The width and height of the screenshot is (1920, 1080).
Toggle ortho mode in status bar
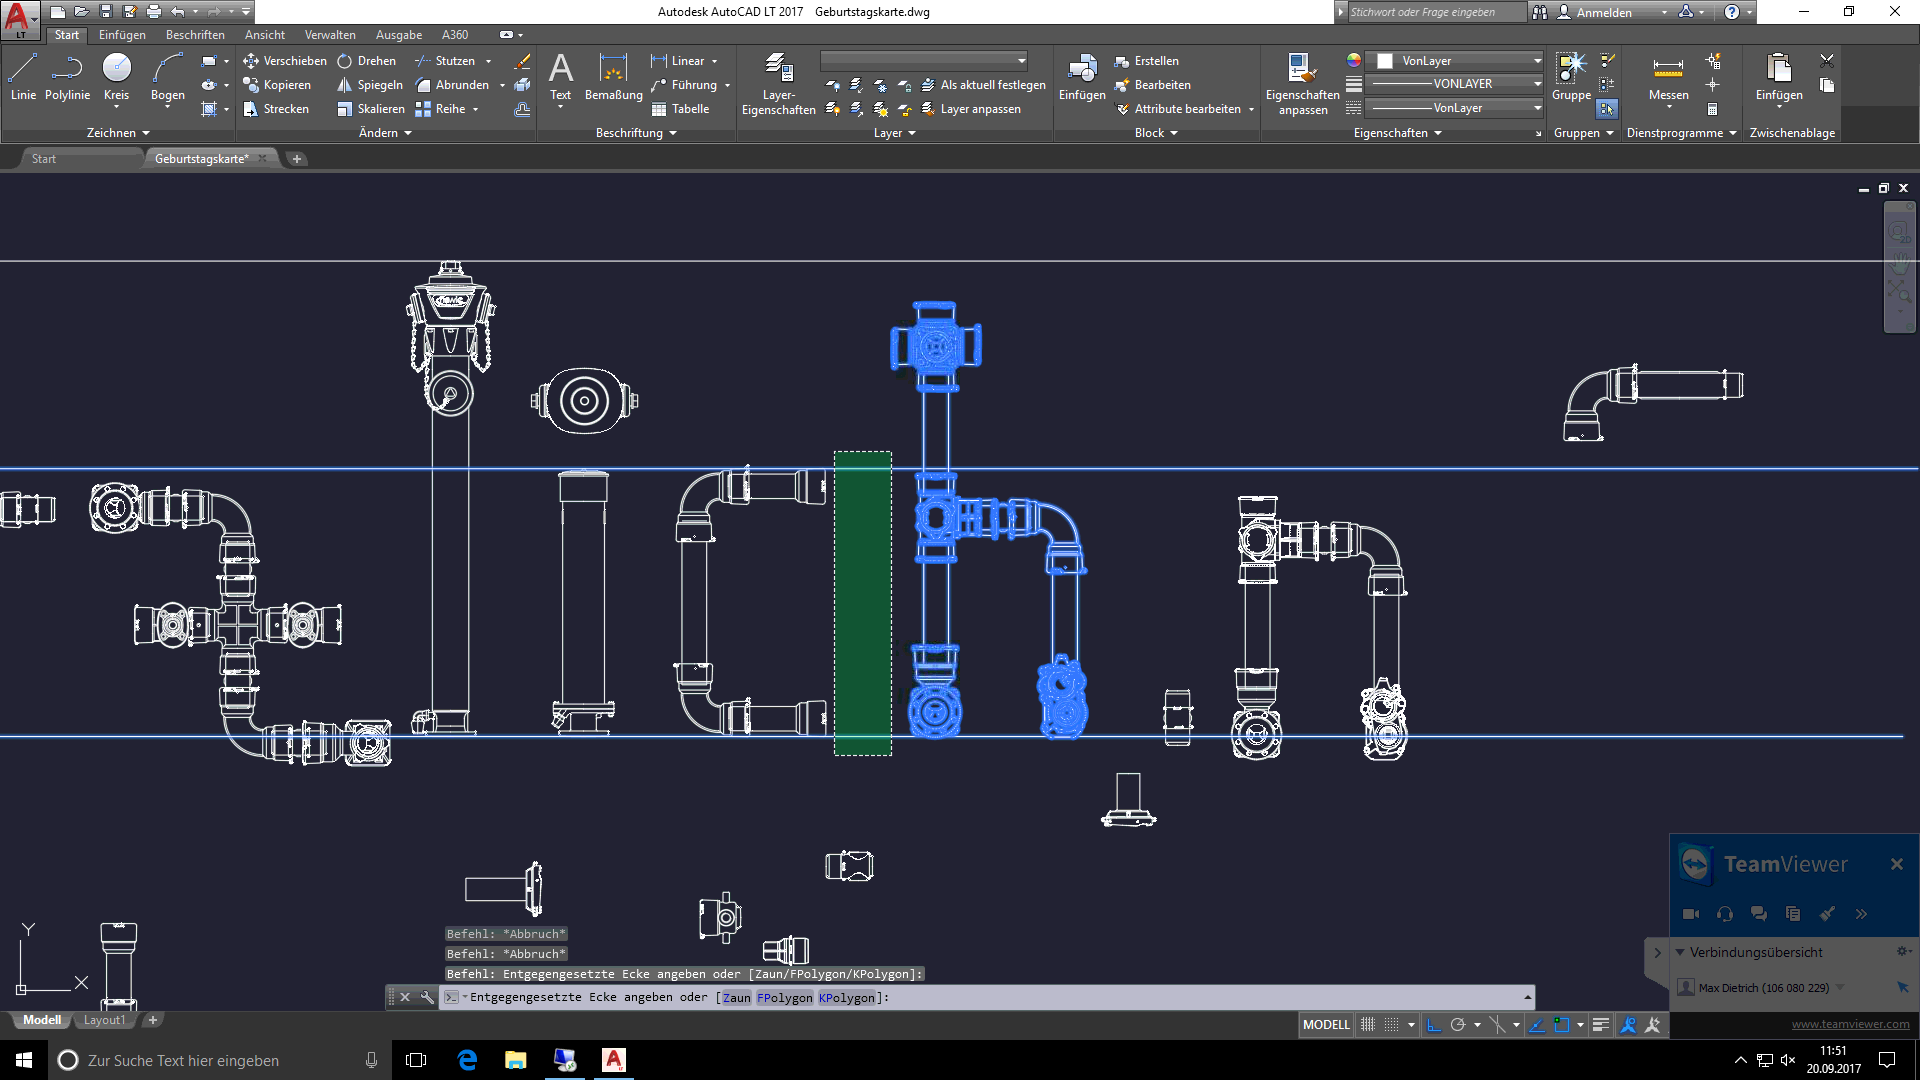(1434, 1024)
